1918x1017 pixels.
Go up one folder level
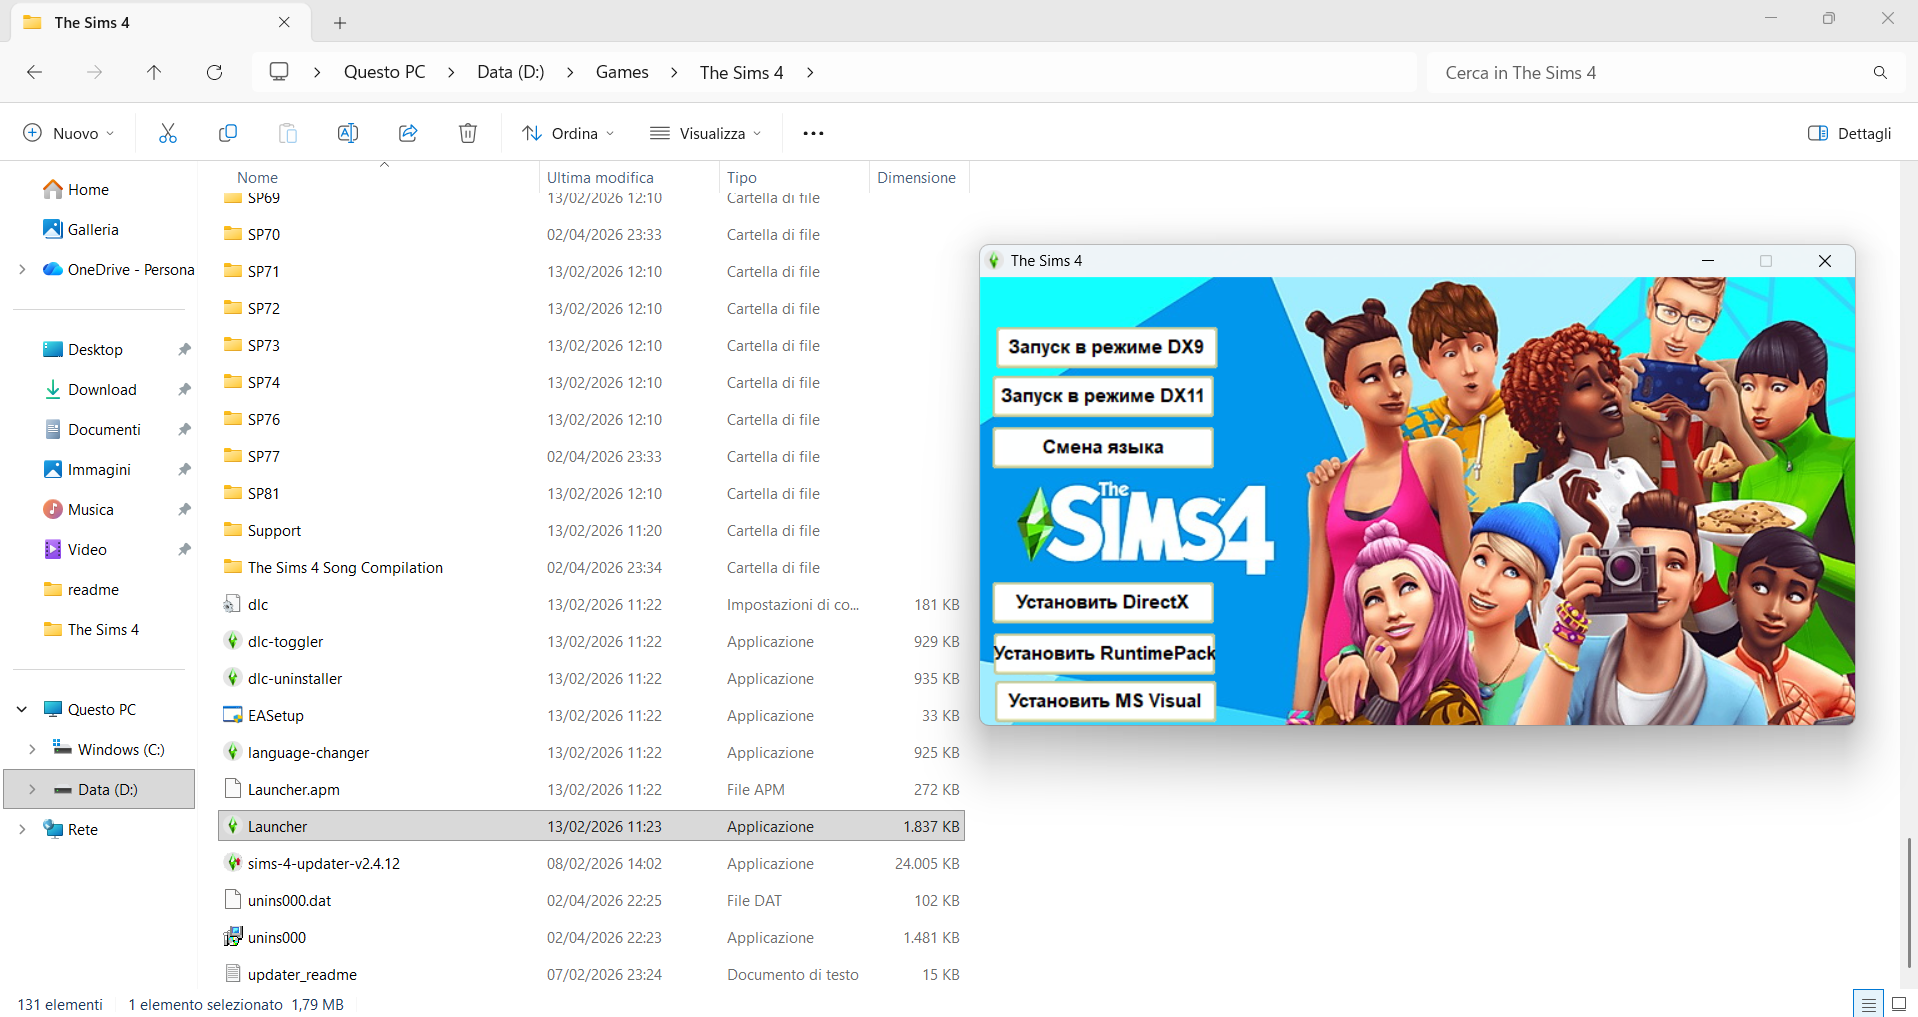tap(154, 72)
